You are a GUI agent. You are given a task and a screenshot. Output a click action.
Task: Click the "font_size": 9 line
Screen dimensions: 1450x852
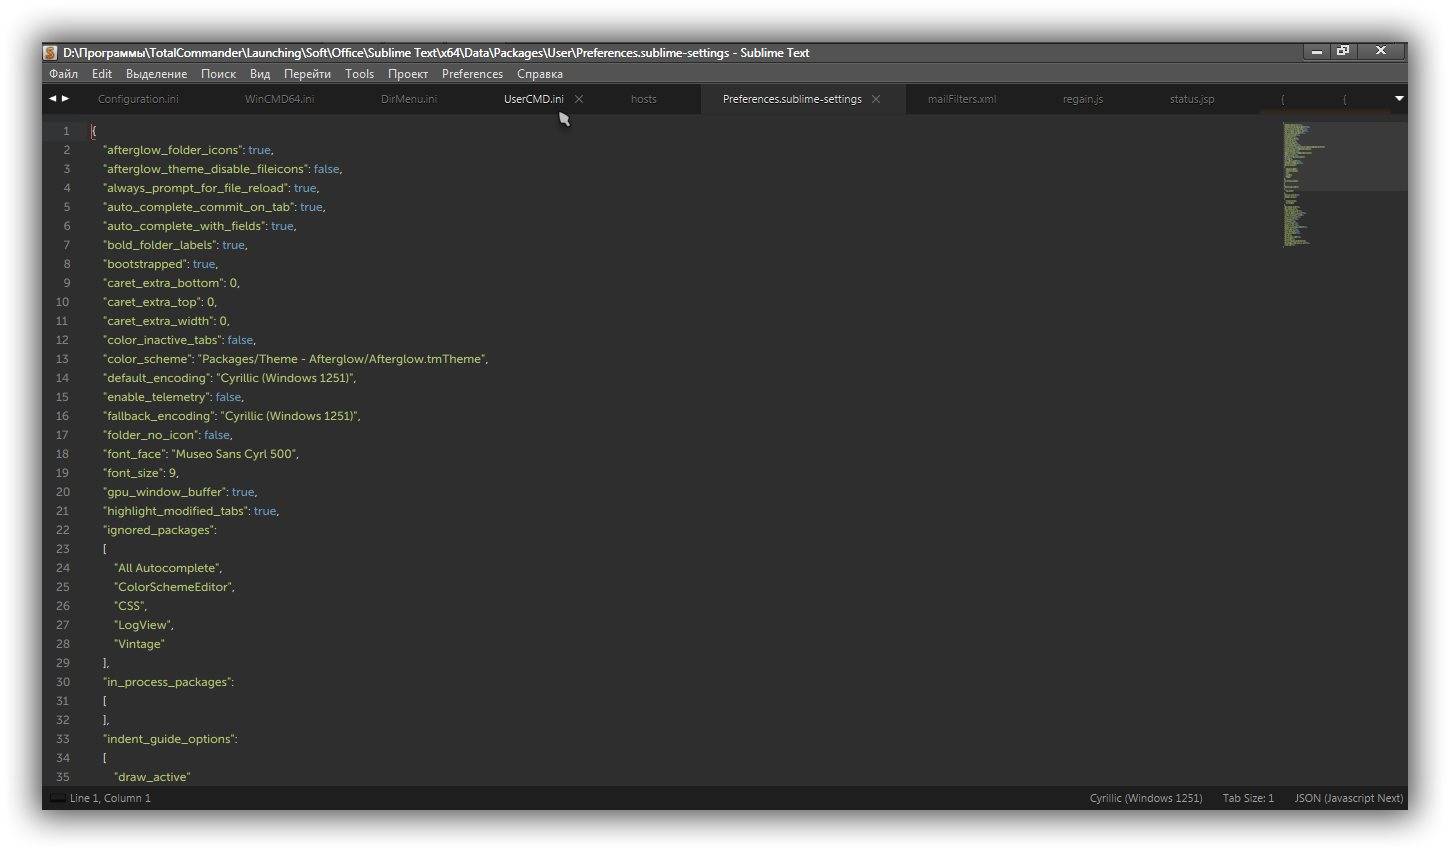pyautogui.click(x=141, y=473)
